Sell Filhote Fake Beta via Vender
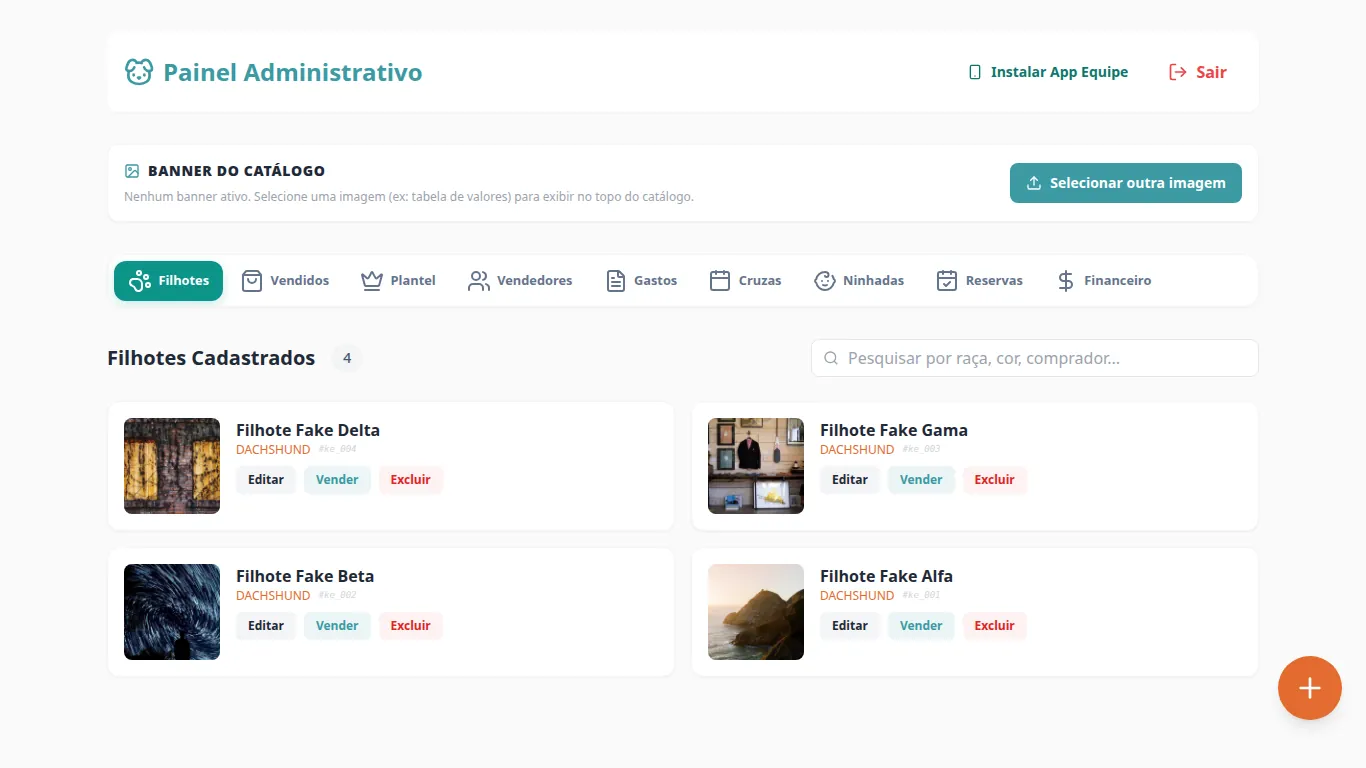This screenshot has height=768, width=1366. pos(337,626)
